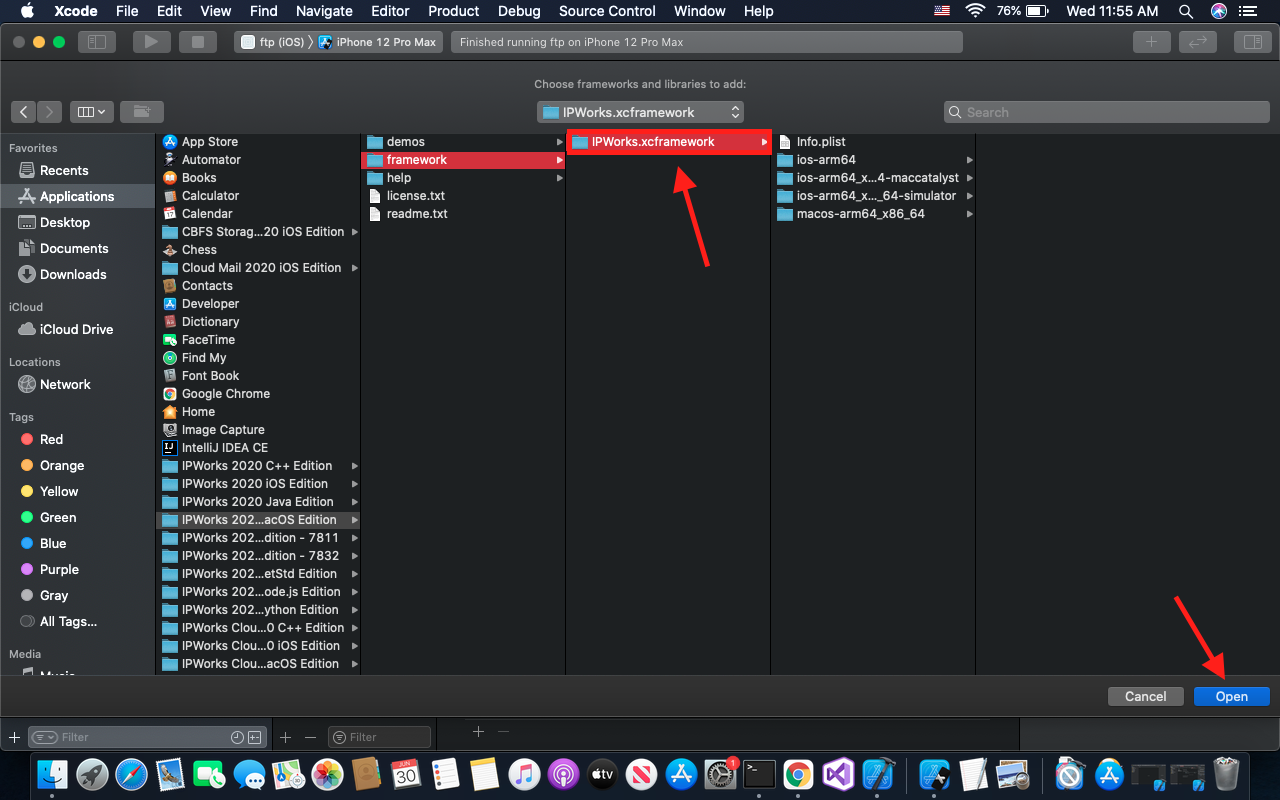Select Info.plist file
The width and height of the screenshot is (1280, 800).
click(873, 142)
